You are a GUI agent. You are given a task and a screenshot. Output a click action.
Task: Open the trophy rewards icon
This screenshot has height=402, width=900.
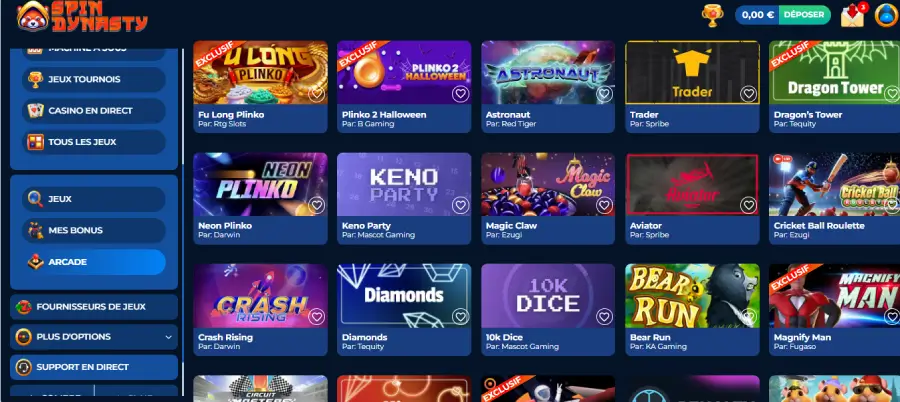coord(712,16)
